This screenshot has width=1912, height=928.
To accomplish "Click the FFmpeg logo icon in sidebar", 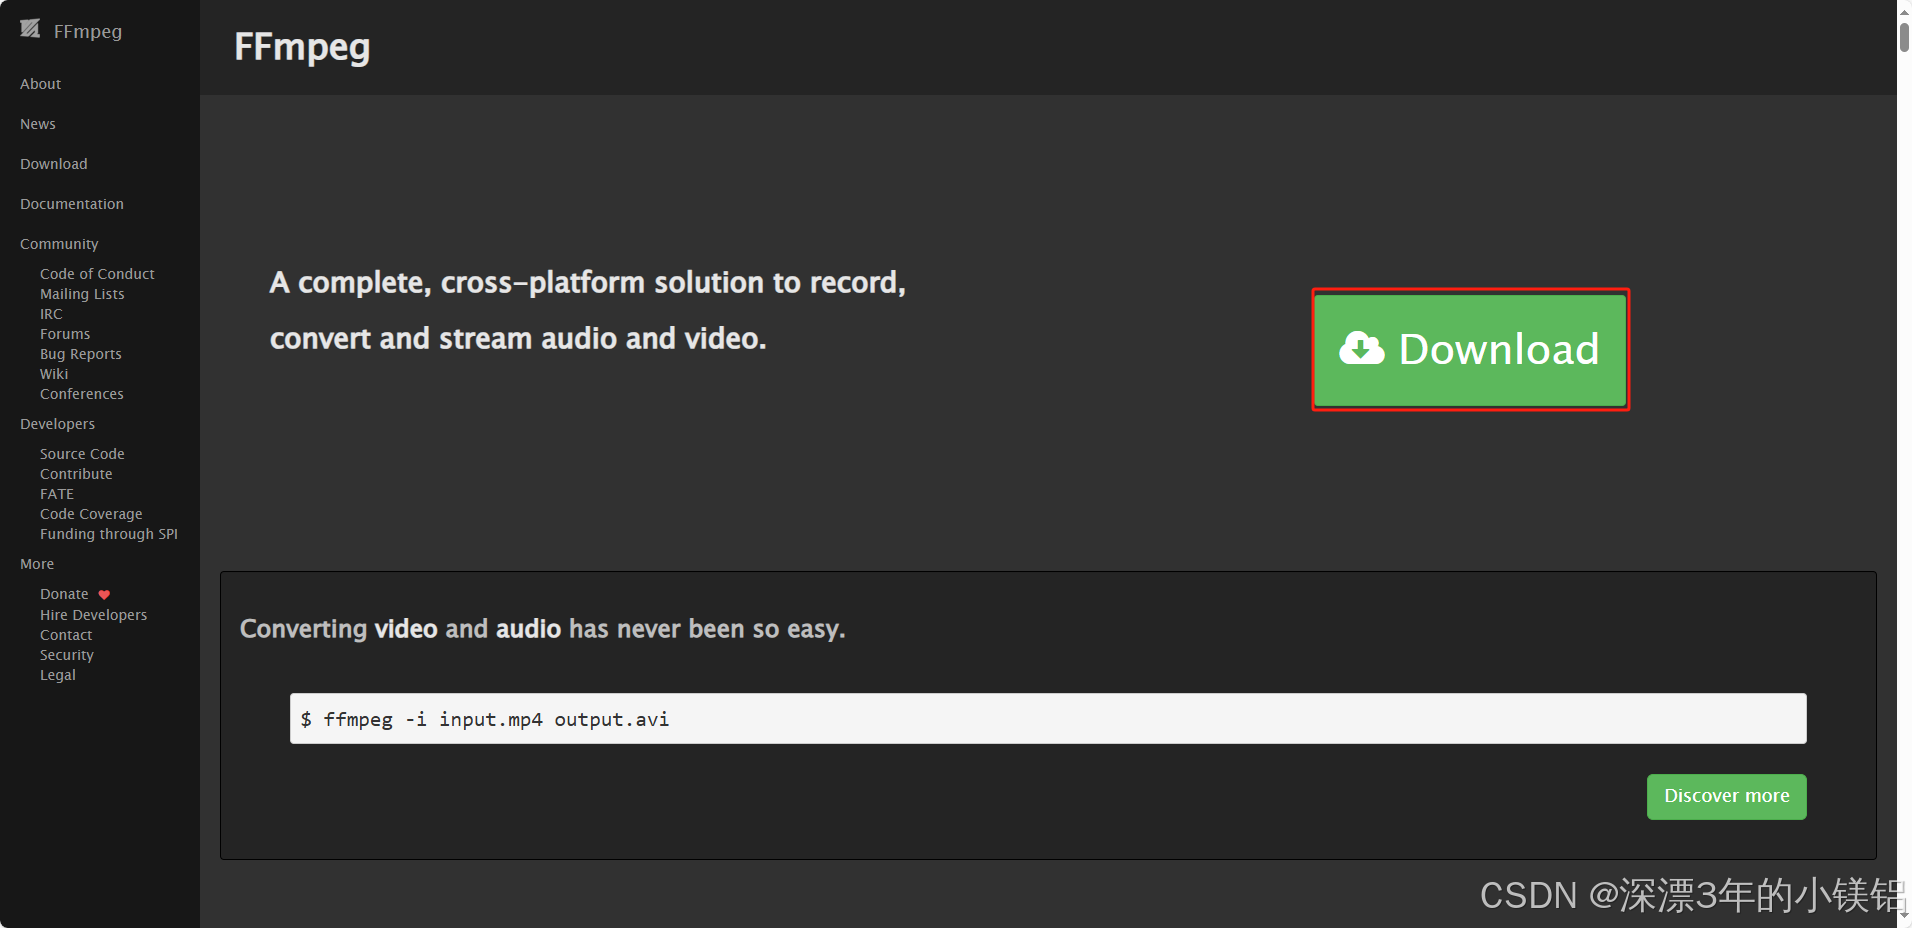I will (x=30, y=29).
